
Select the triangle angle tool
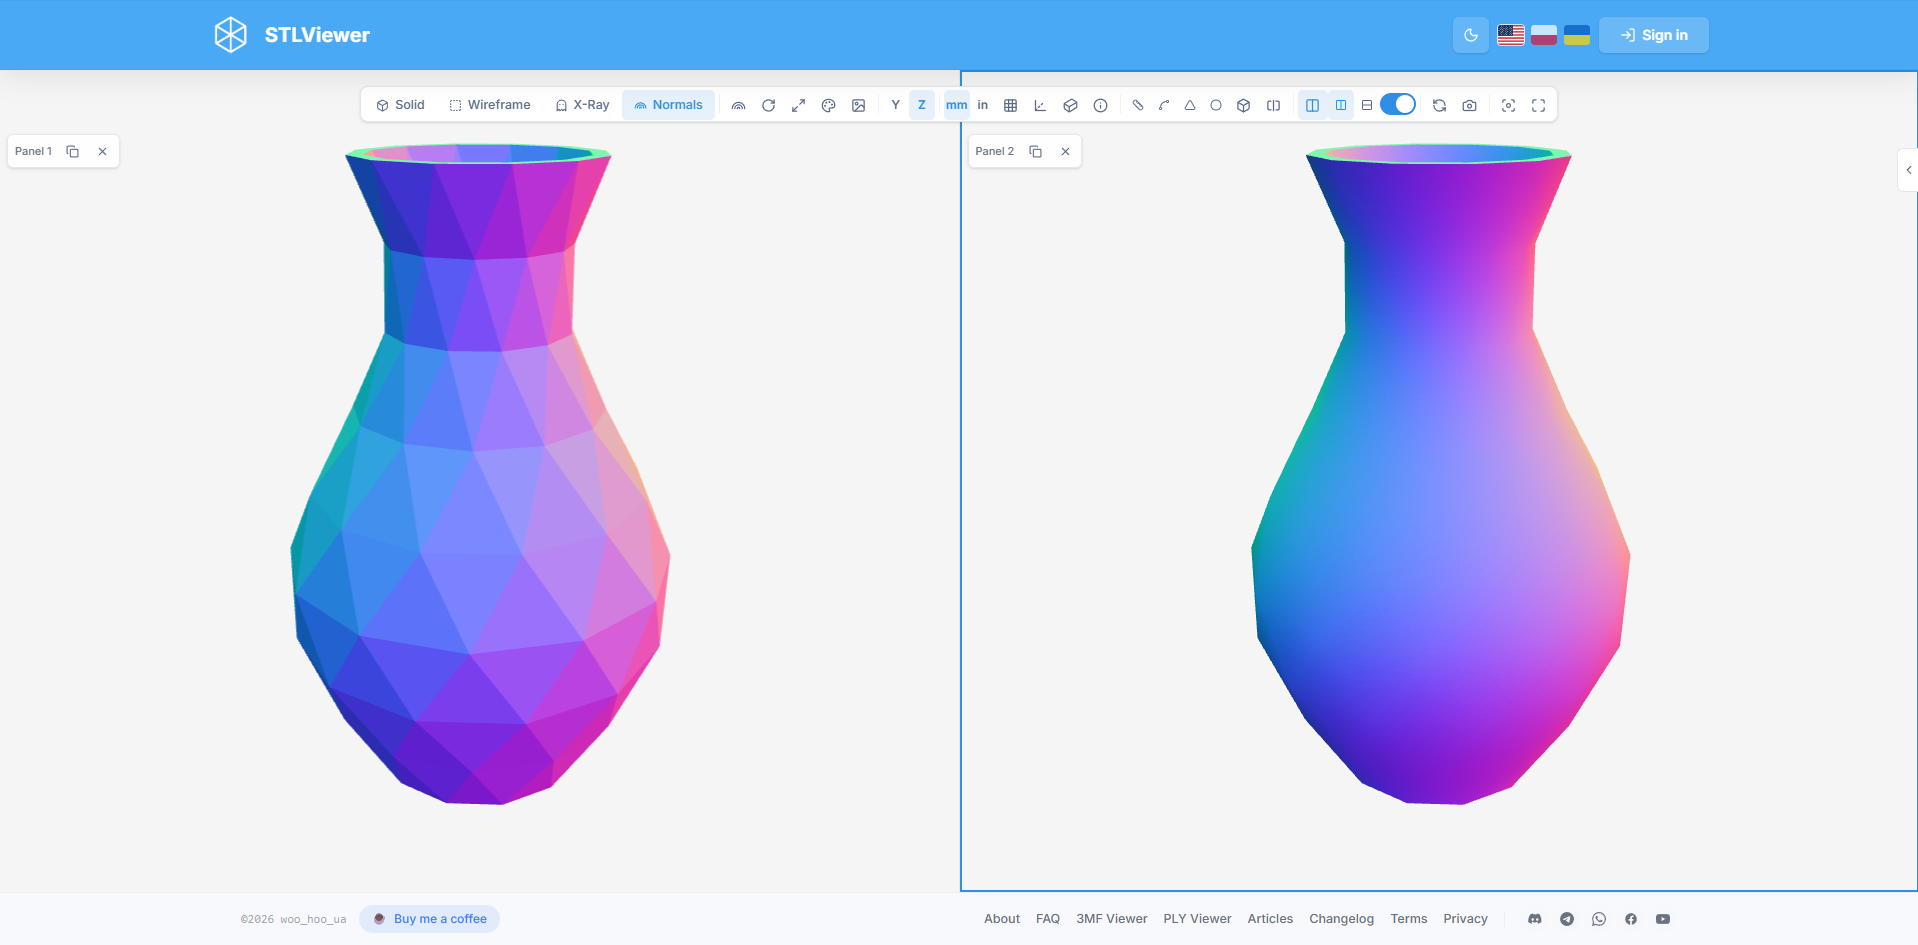(1190, 105)
